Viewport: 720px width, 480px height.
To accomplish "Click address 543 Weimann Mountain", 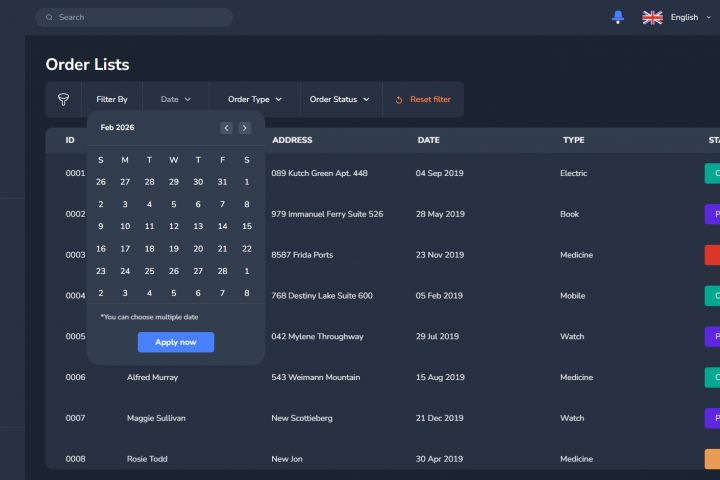I will point(315,377).
